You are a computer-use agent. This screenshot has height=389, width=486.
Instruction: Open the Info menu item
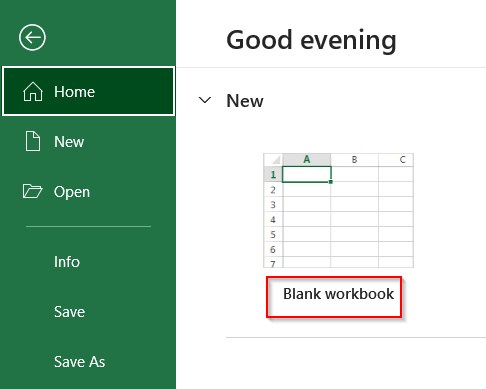click(x=67, y=262)
